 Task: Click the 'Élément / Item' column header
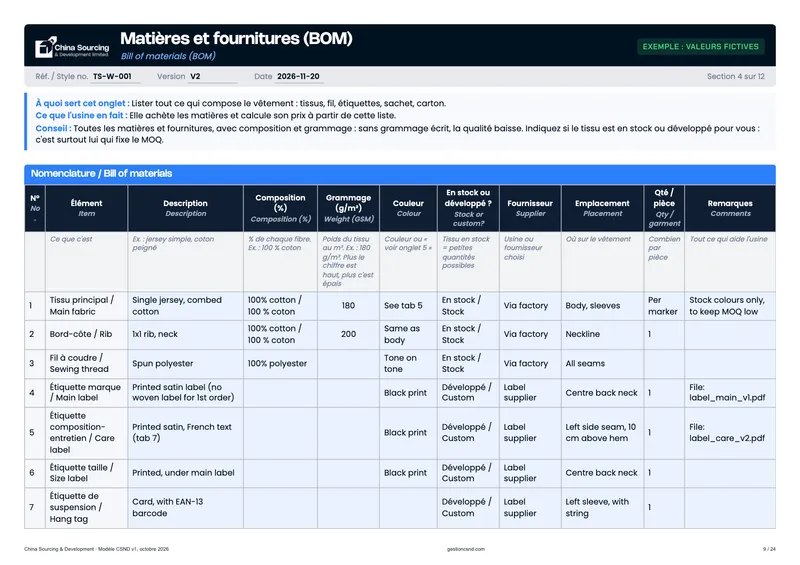point(86,208)
